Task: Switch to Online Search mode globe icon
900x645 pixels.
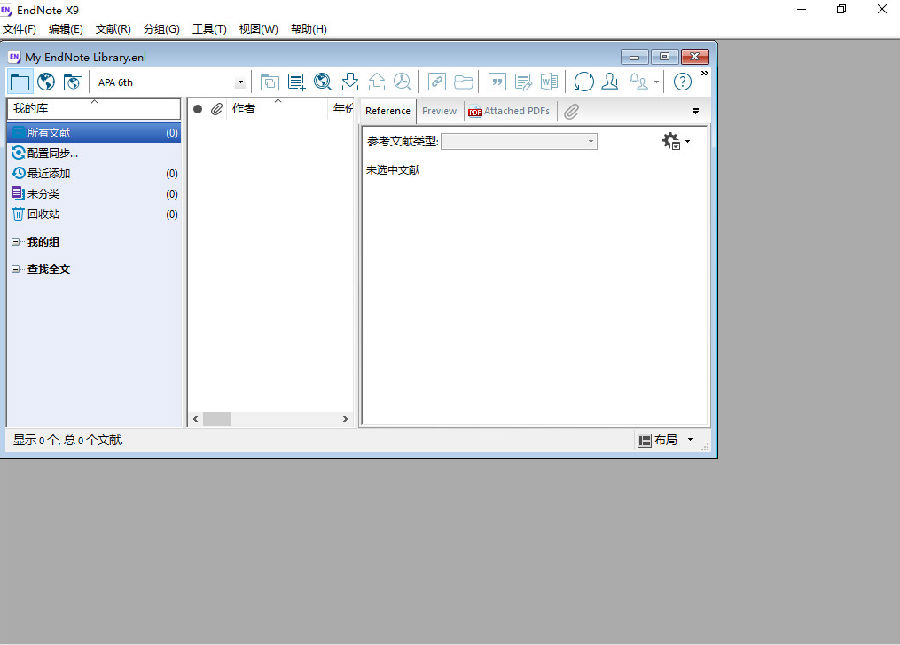Action: tap(46, 82)
